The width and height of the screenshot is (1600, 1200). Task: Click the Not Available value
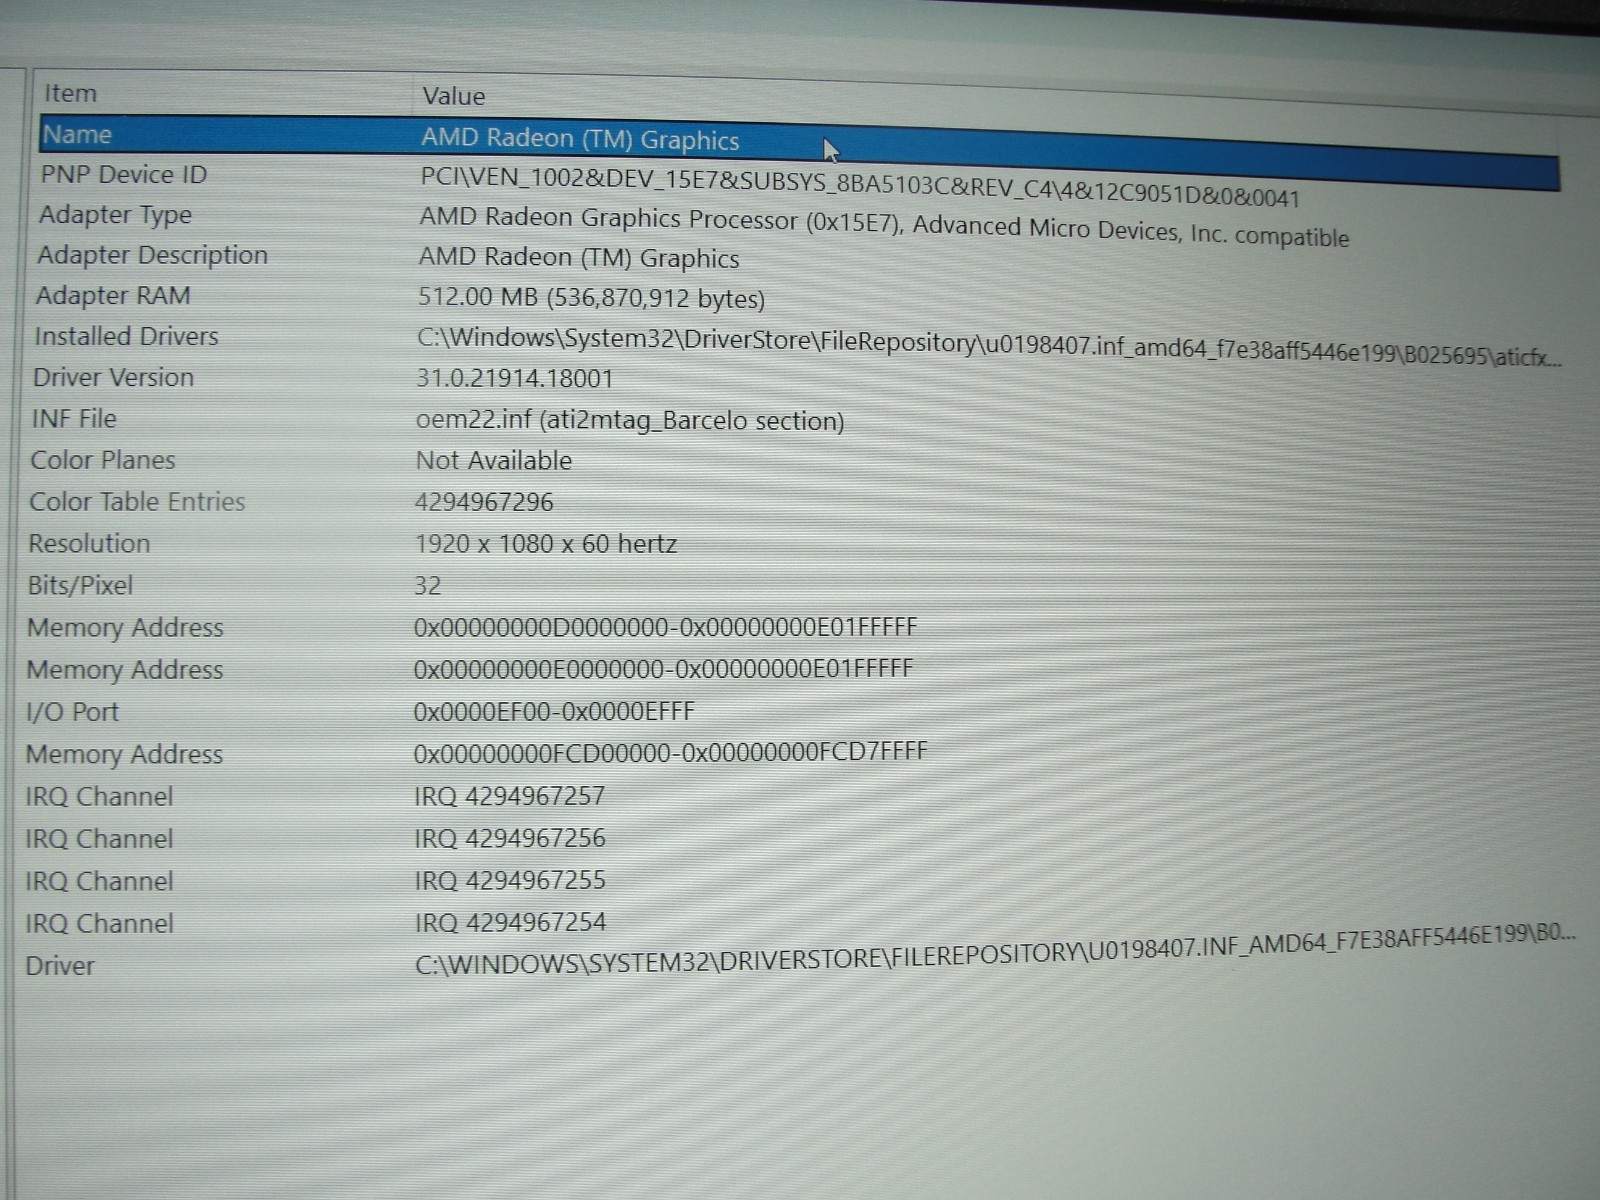coord(494,461)
